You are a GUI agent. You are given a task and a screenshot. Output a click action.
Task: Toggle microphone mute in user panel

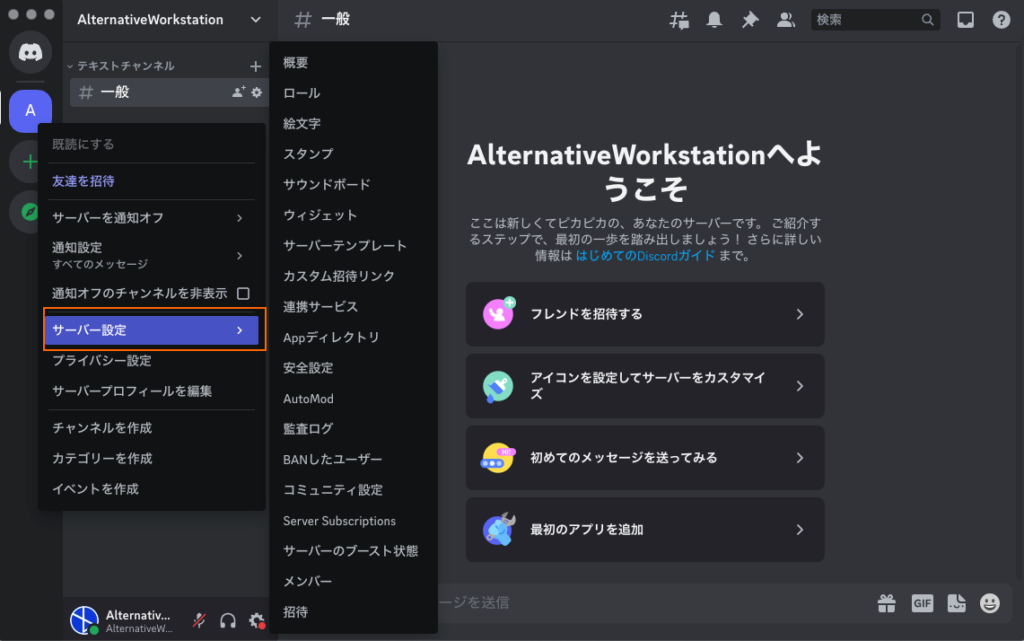[x=199, y=621]
